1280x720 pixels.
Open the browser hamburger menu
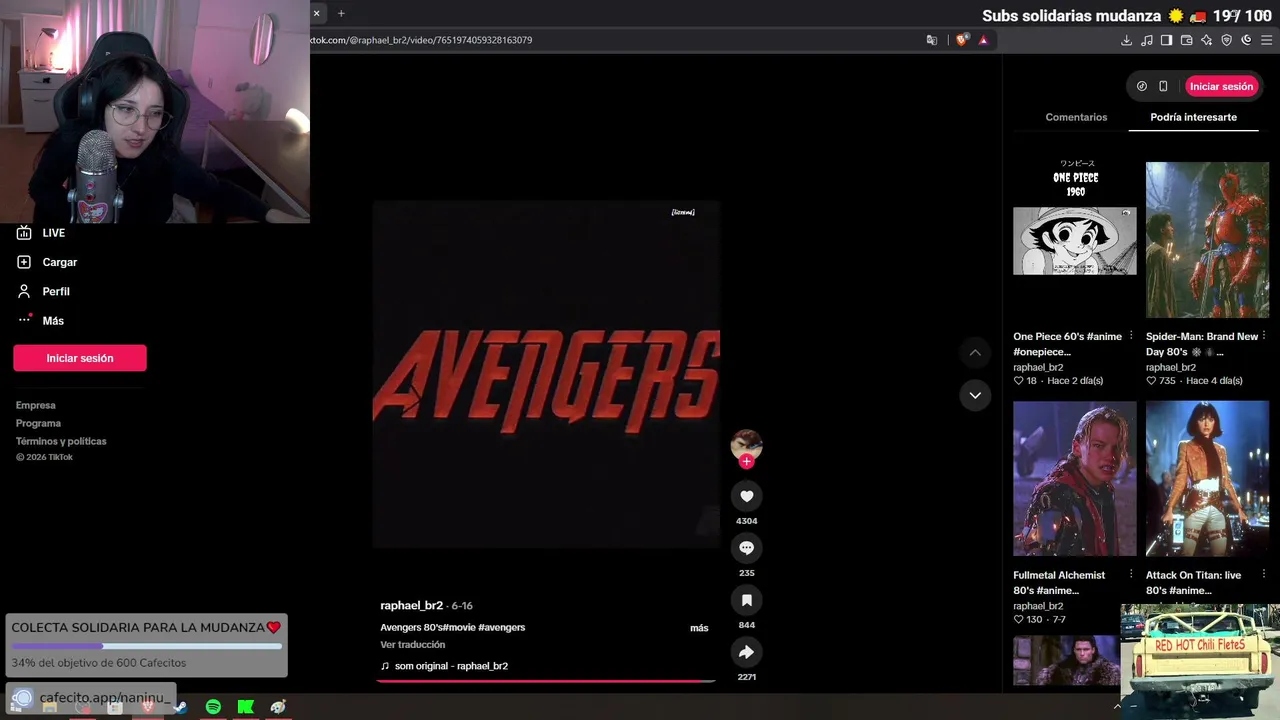(x=1266, y=40)
